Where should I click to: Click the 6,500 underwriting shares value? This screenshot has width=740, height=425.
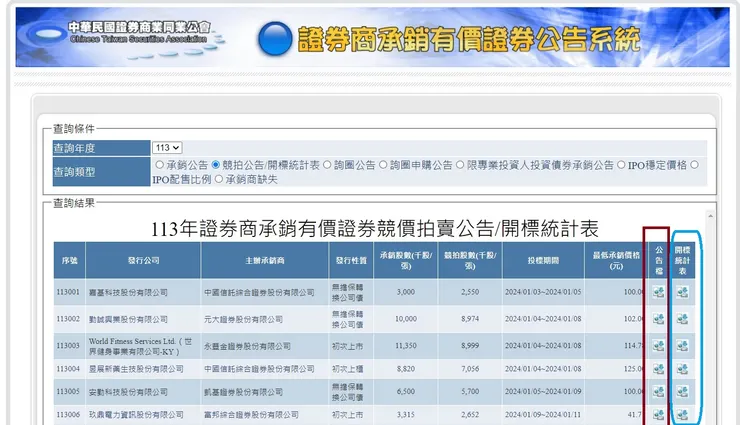(x=405, y=392)
